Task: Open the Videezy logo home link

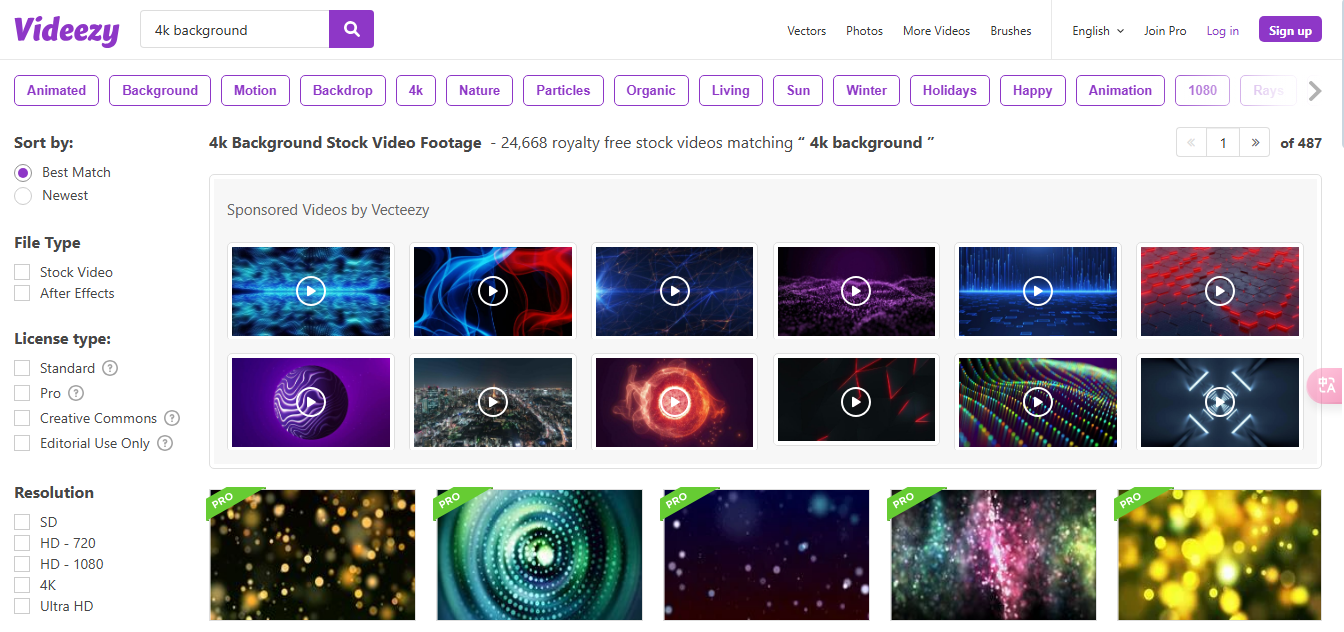Action: pyautogui.click(x=66, y=30)
